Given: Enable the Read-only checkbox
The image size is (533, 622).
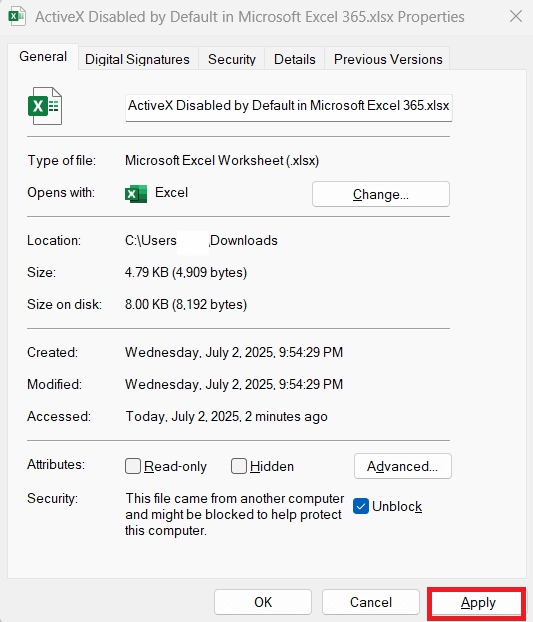Looking at the screenshot, I should [133, 466].
